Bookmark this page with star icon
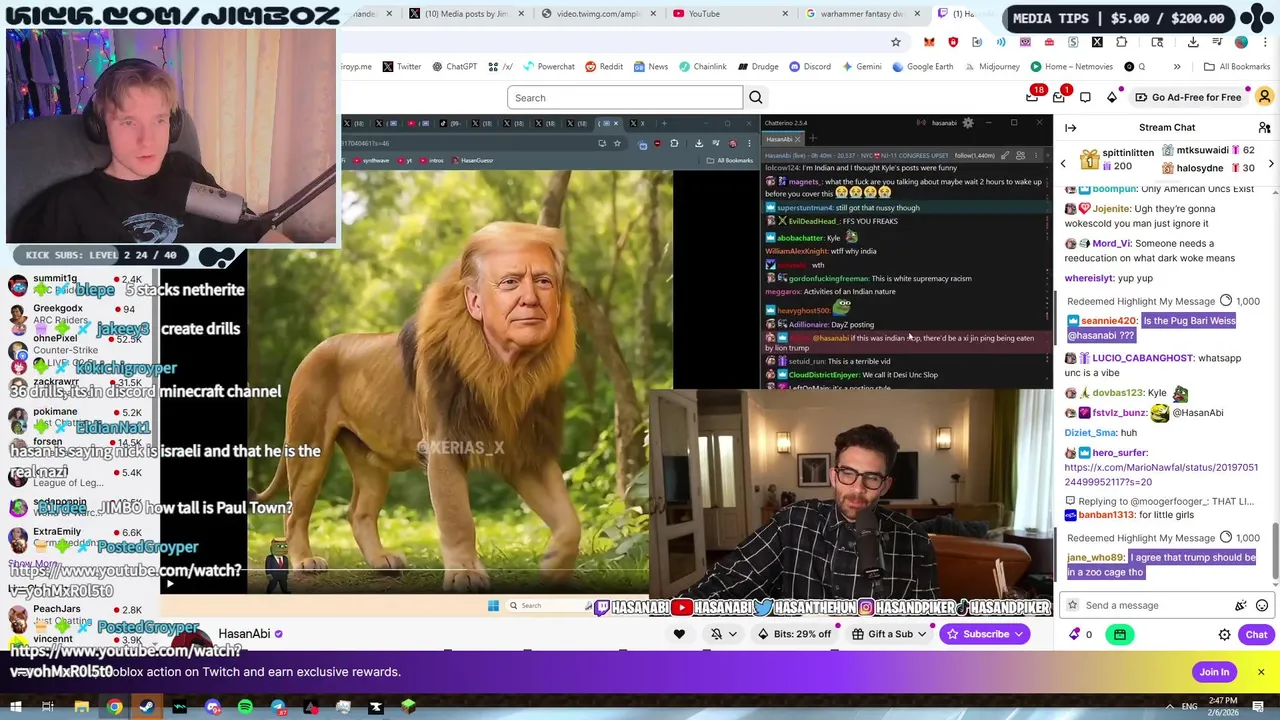 click(896, 42)
